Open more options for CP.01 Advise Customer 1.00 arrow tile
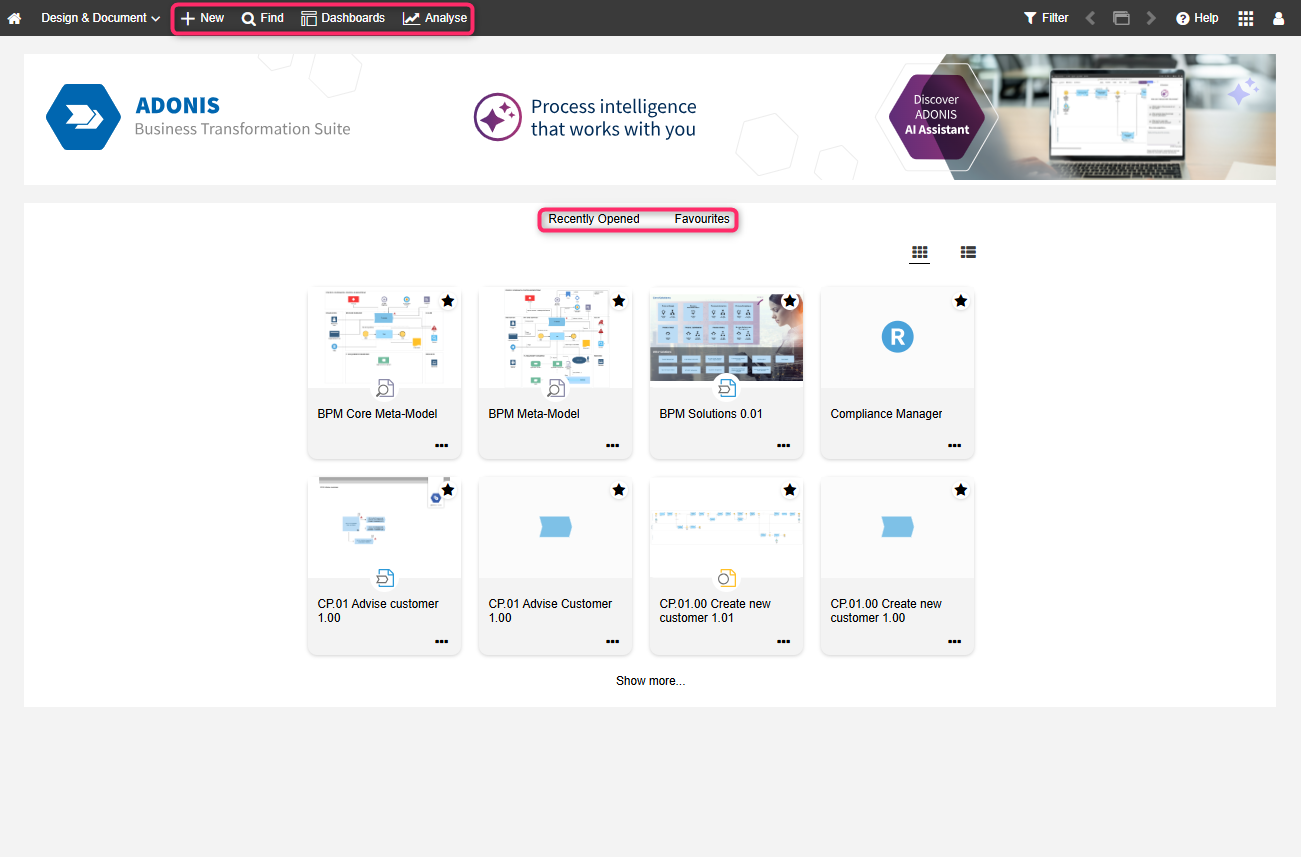The height and width of the screenshot is (858, 1302). tap(613, 641)
